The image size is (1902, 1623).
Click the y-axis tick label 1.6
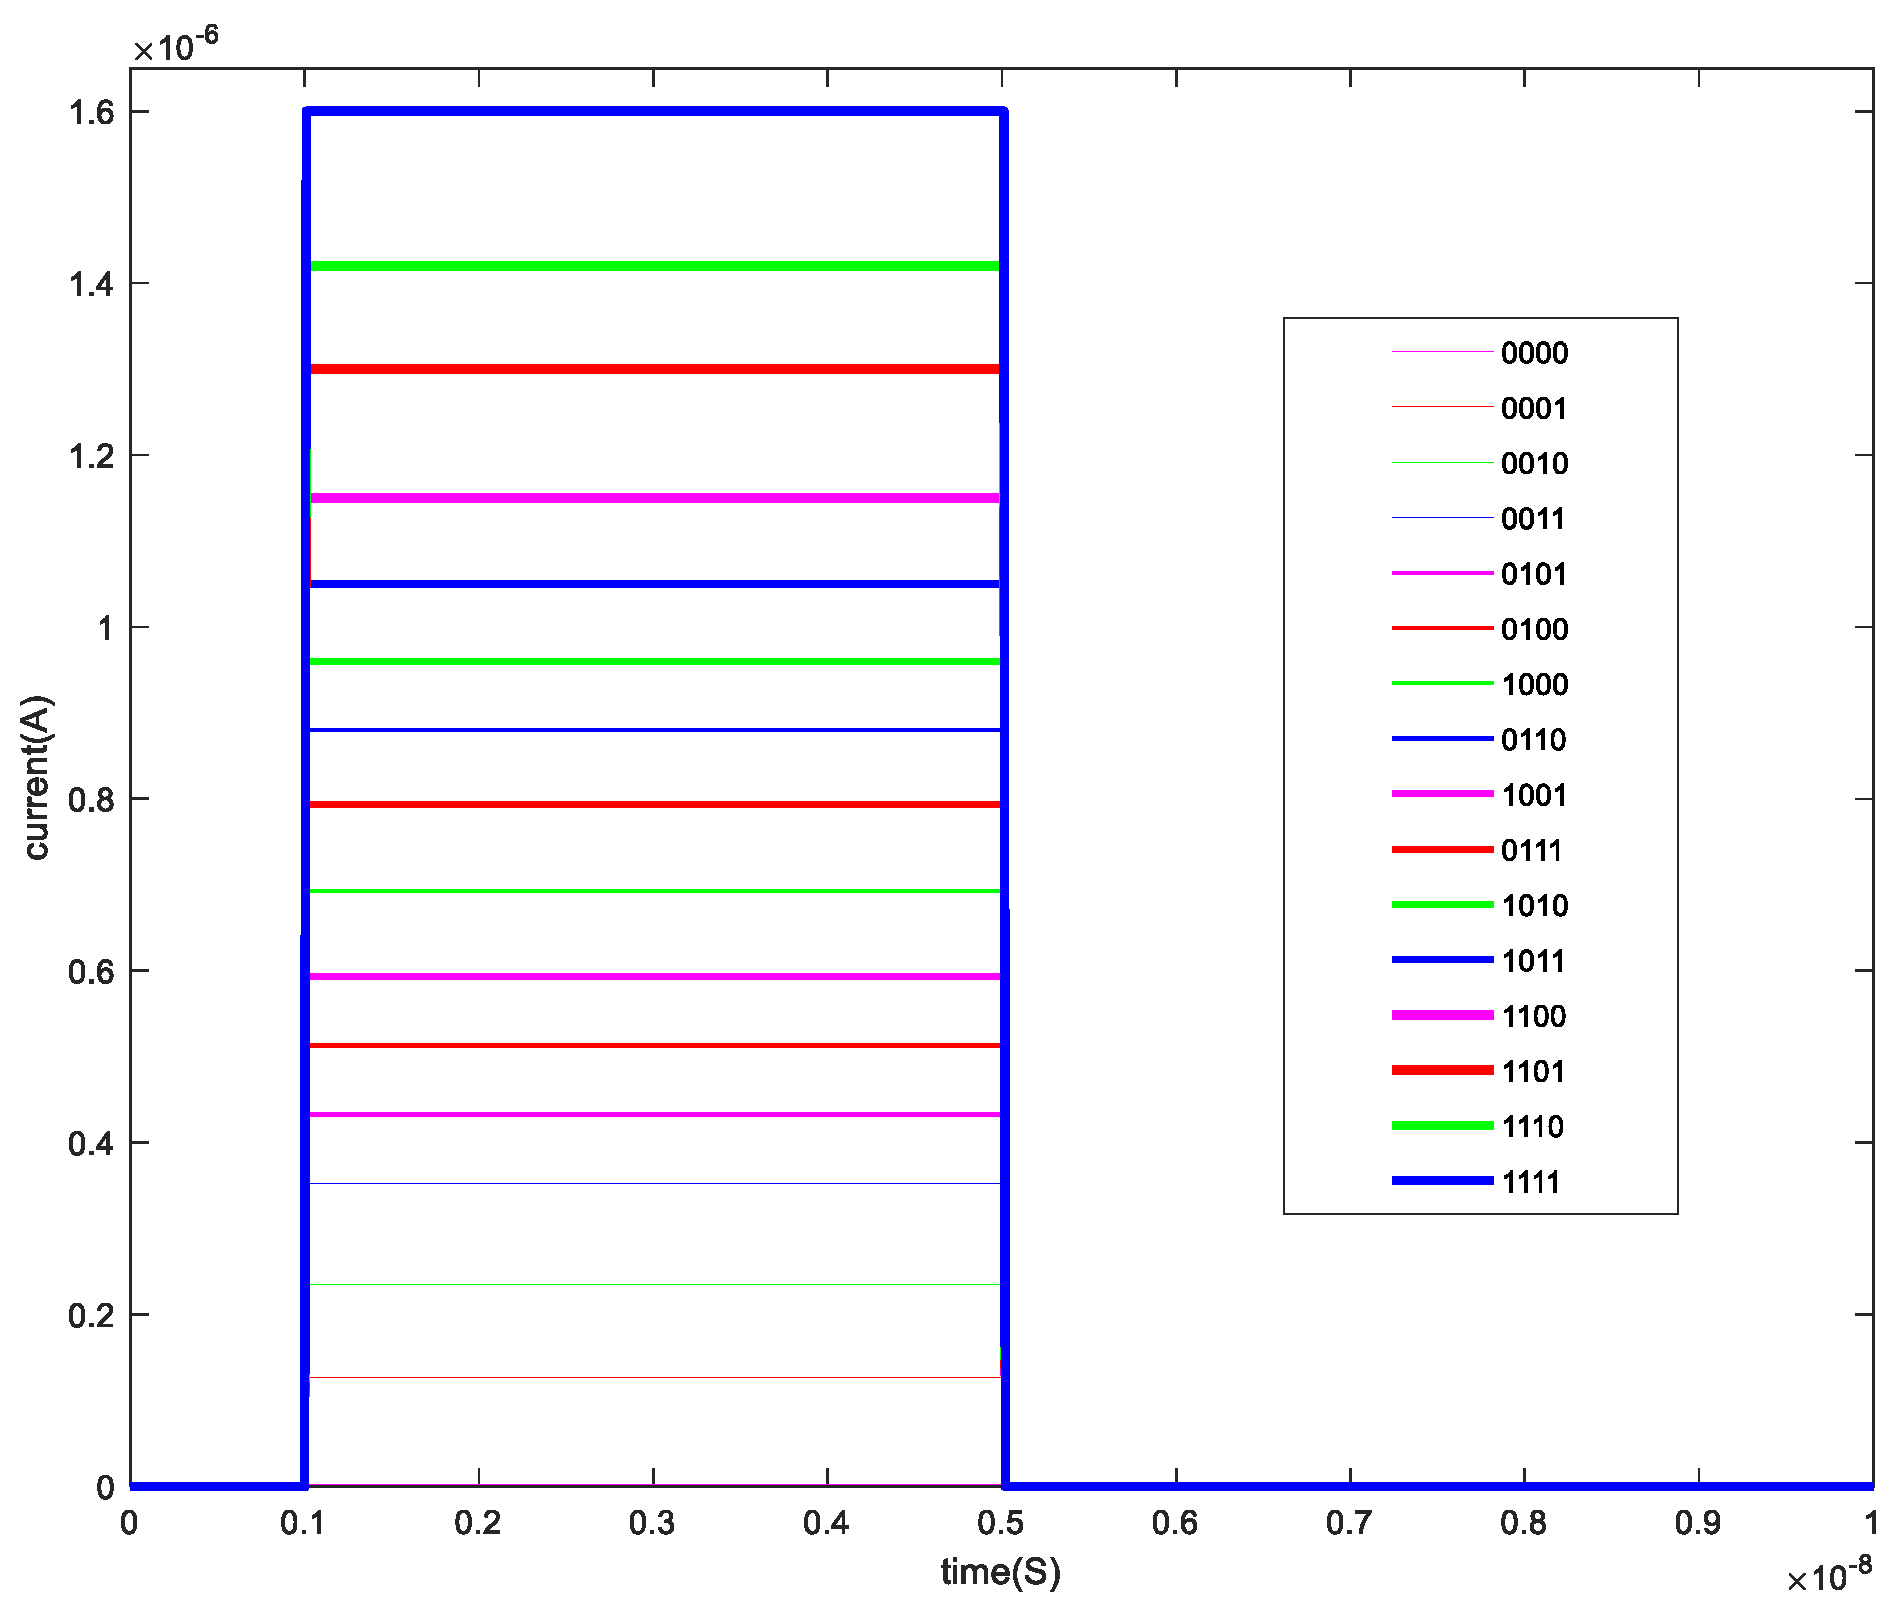pyautogui.click(x=91, y=112)
